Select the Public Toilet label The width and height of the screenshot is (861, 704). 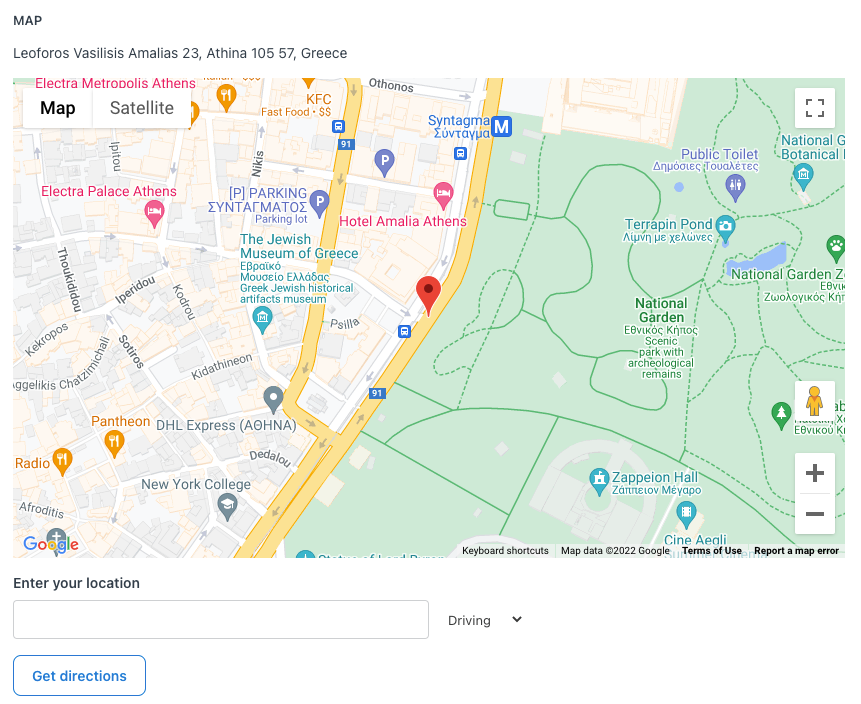[719, 154]
